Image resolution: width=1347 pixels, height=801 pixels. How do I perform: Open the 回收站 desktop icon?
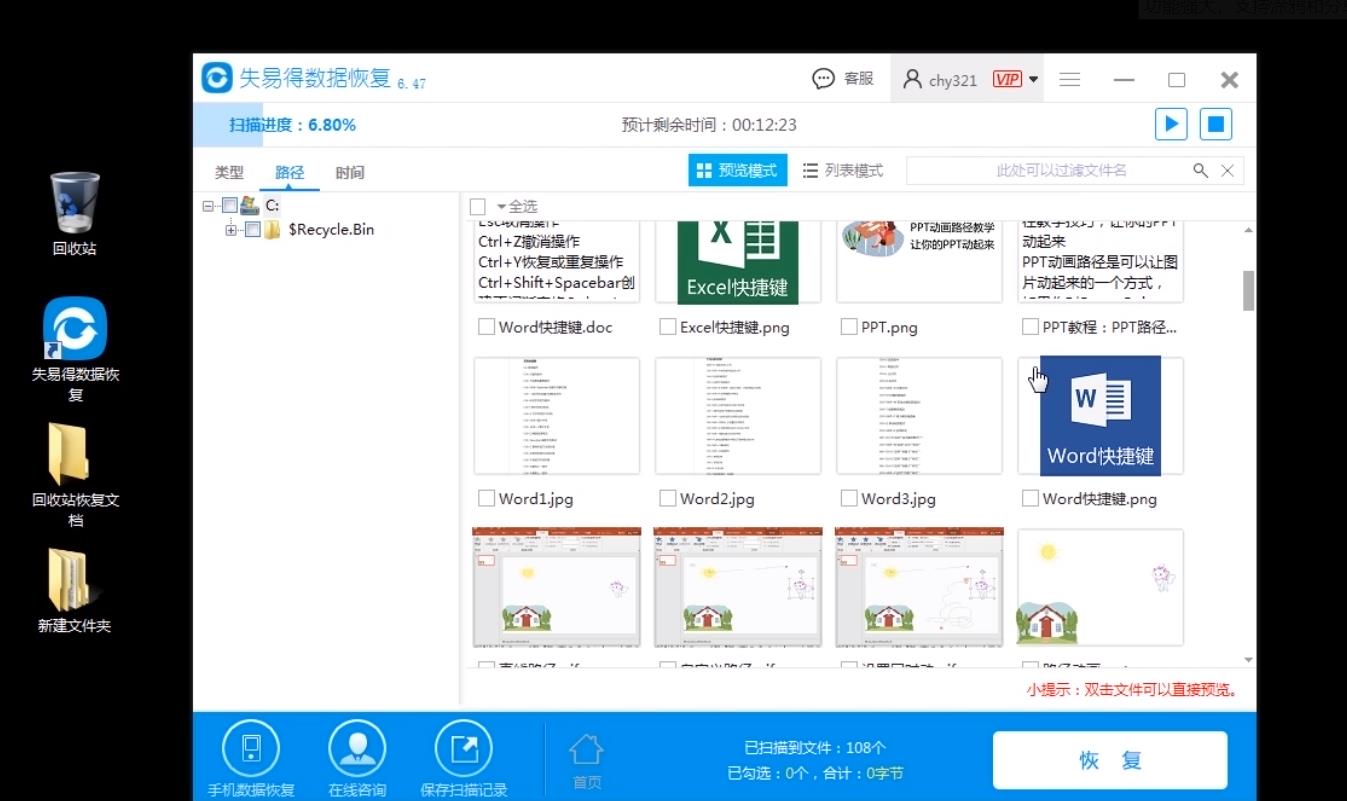75,213
